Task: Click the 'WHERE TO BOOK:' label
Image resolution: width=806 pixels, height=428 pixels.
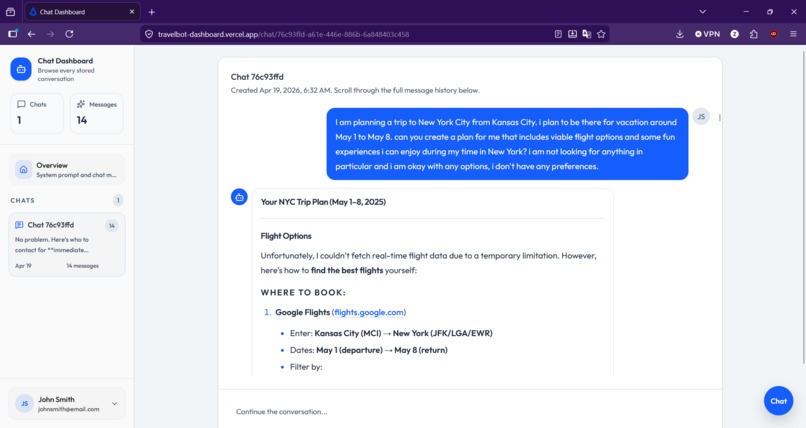Action: click(x=303, y=292)
